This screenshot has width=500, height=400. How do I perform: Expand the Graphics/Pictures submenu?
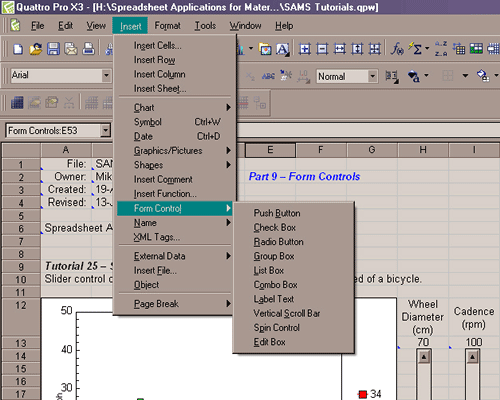click(174, 150)
